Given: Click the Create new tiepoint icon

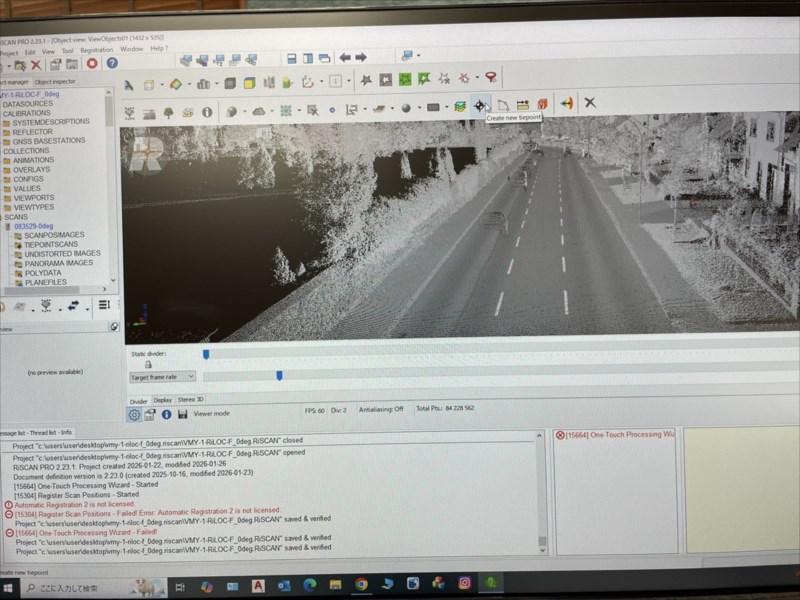Looking at the screenshot, I should [481, 105].
